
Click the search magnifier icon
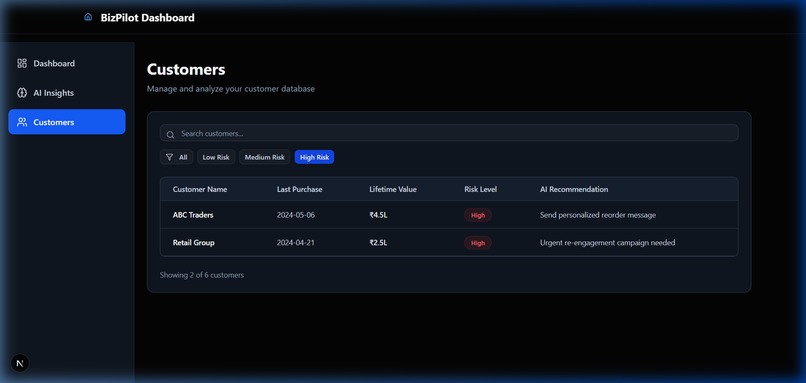(x=170, y=135)
